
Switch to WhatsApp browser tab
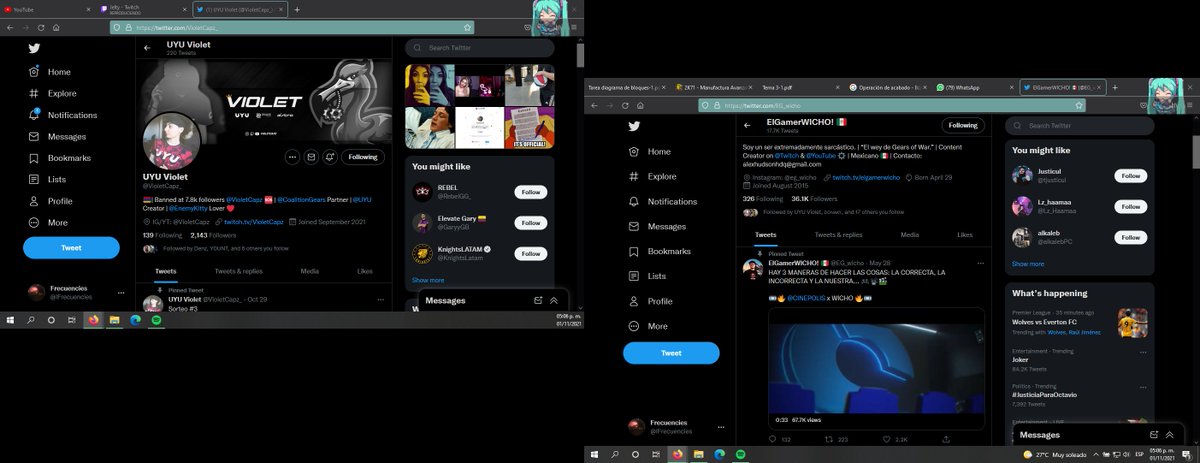click(976, 88)
